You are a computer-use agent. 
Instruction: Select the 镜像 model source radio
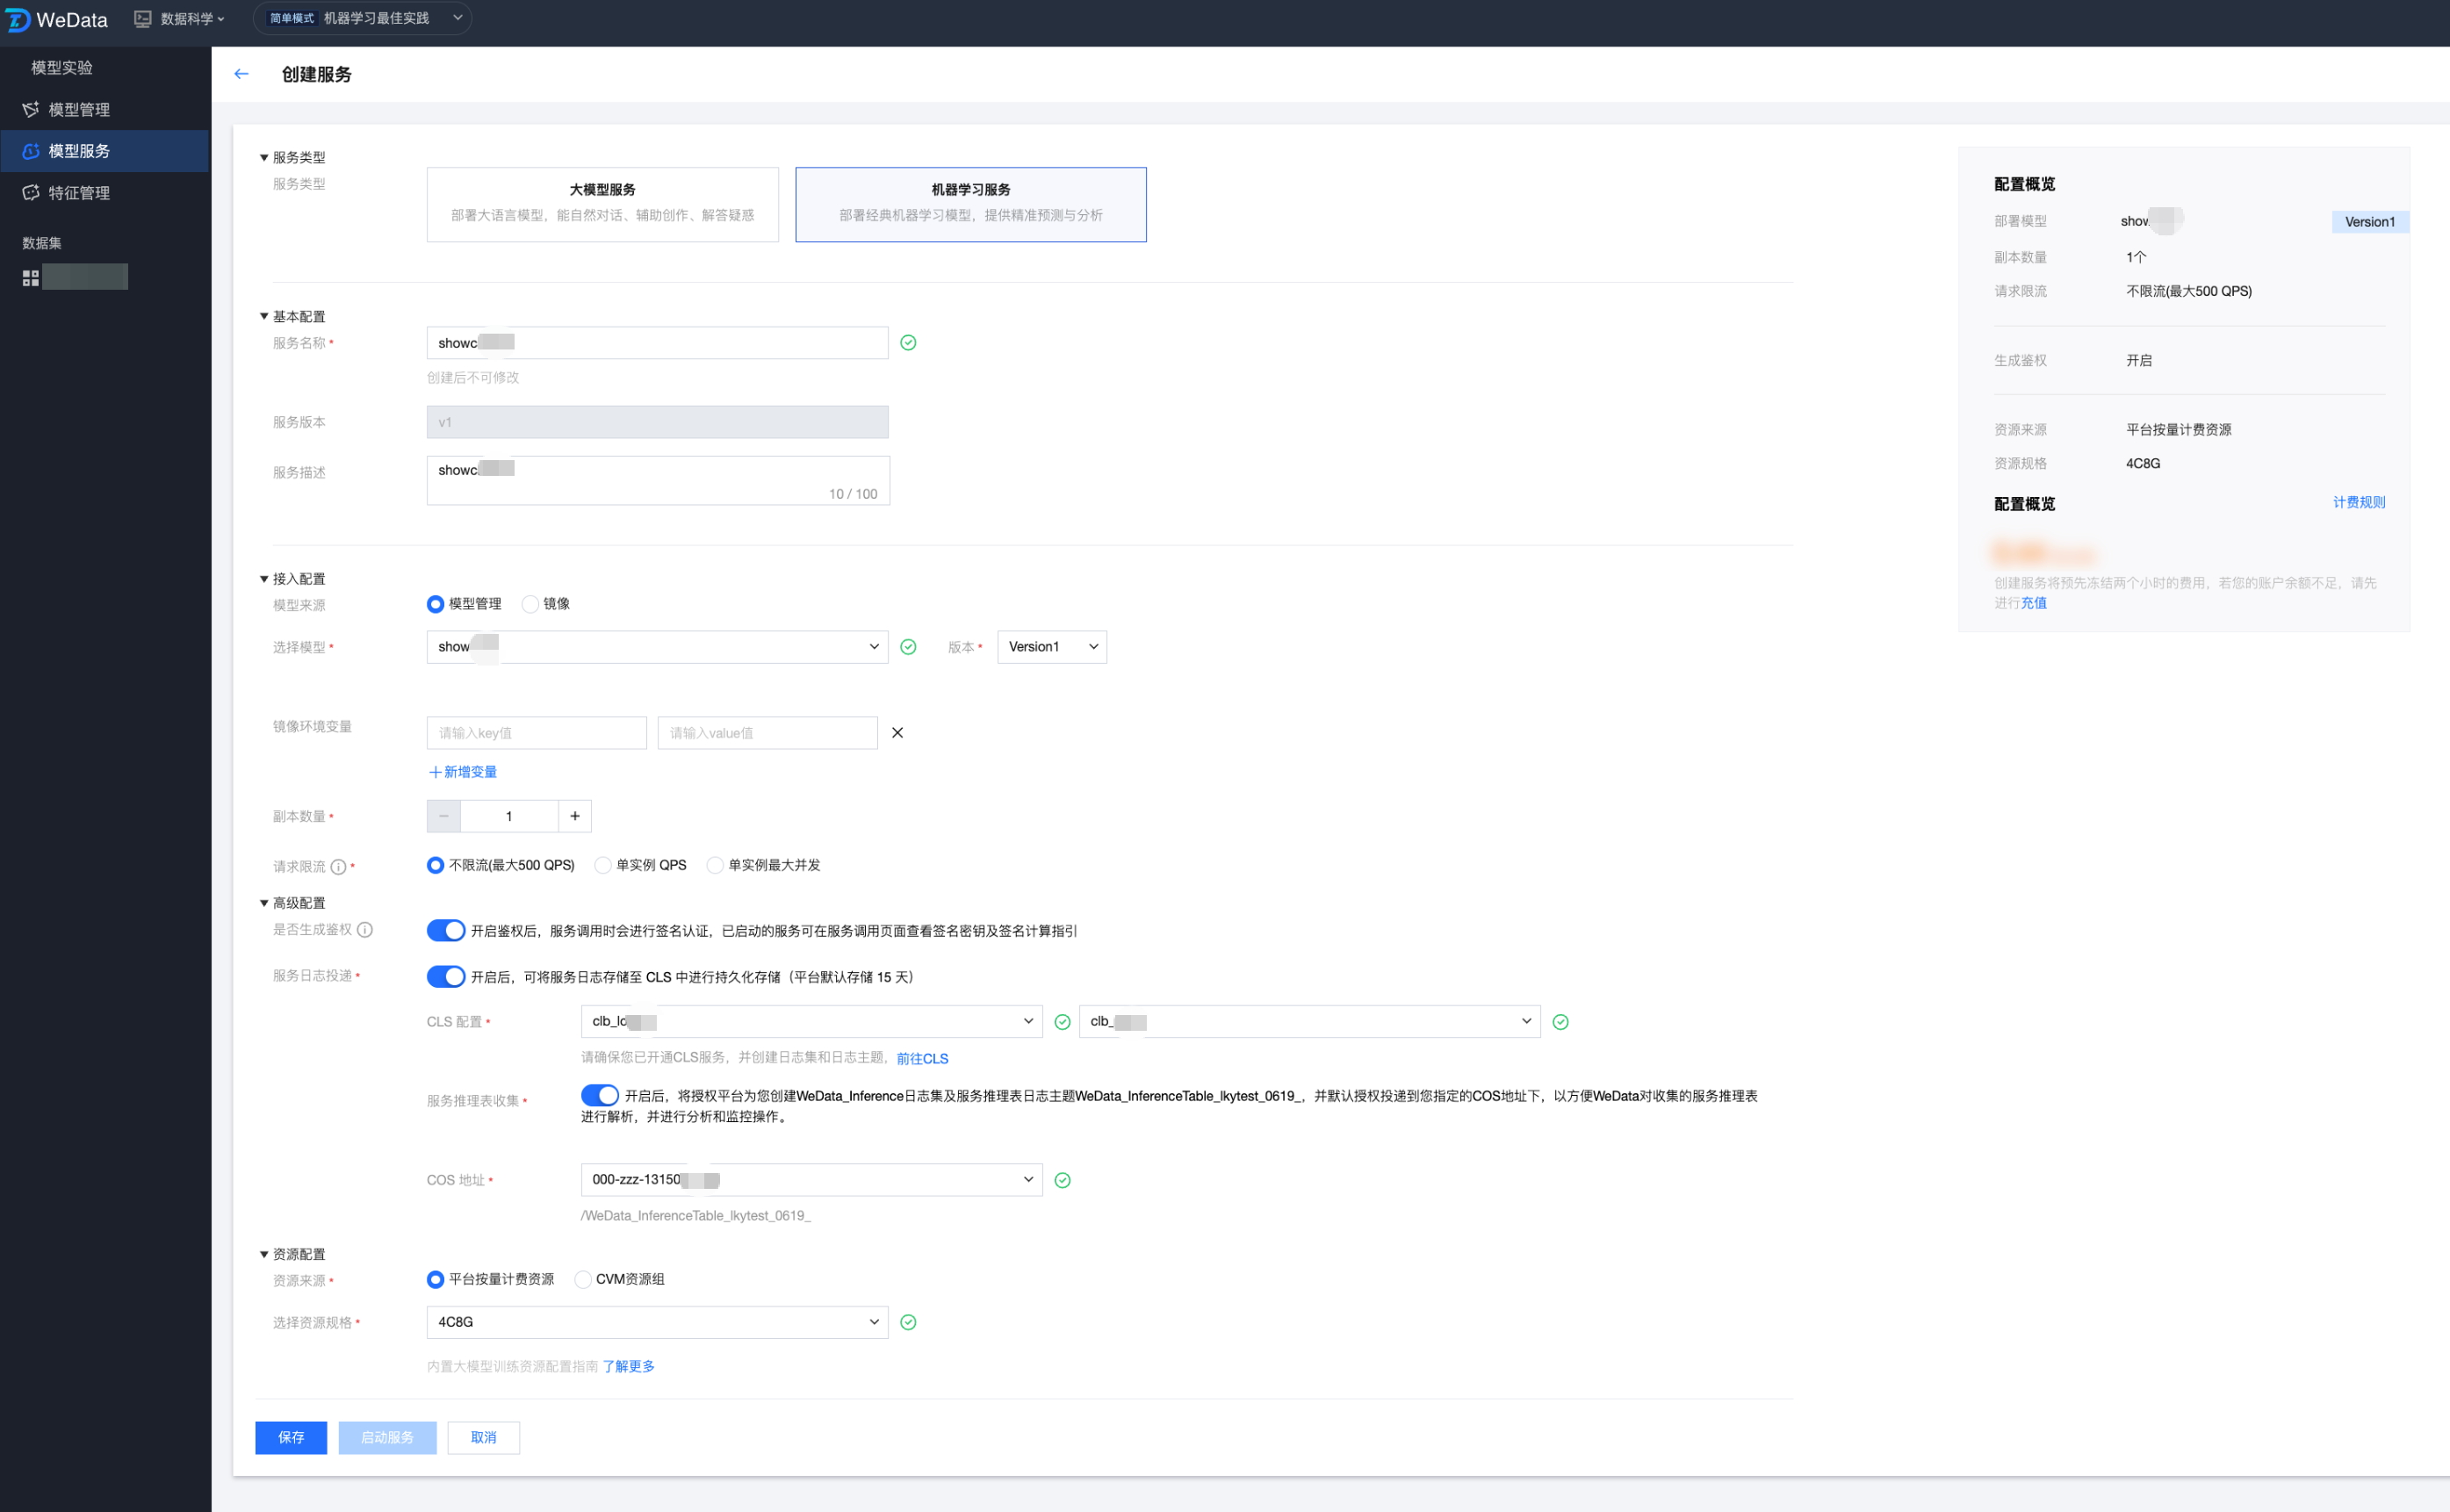tap(531, 604)
